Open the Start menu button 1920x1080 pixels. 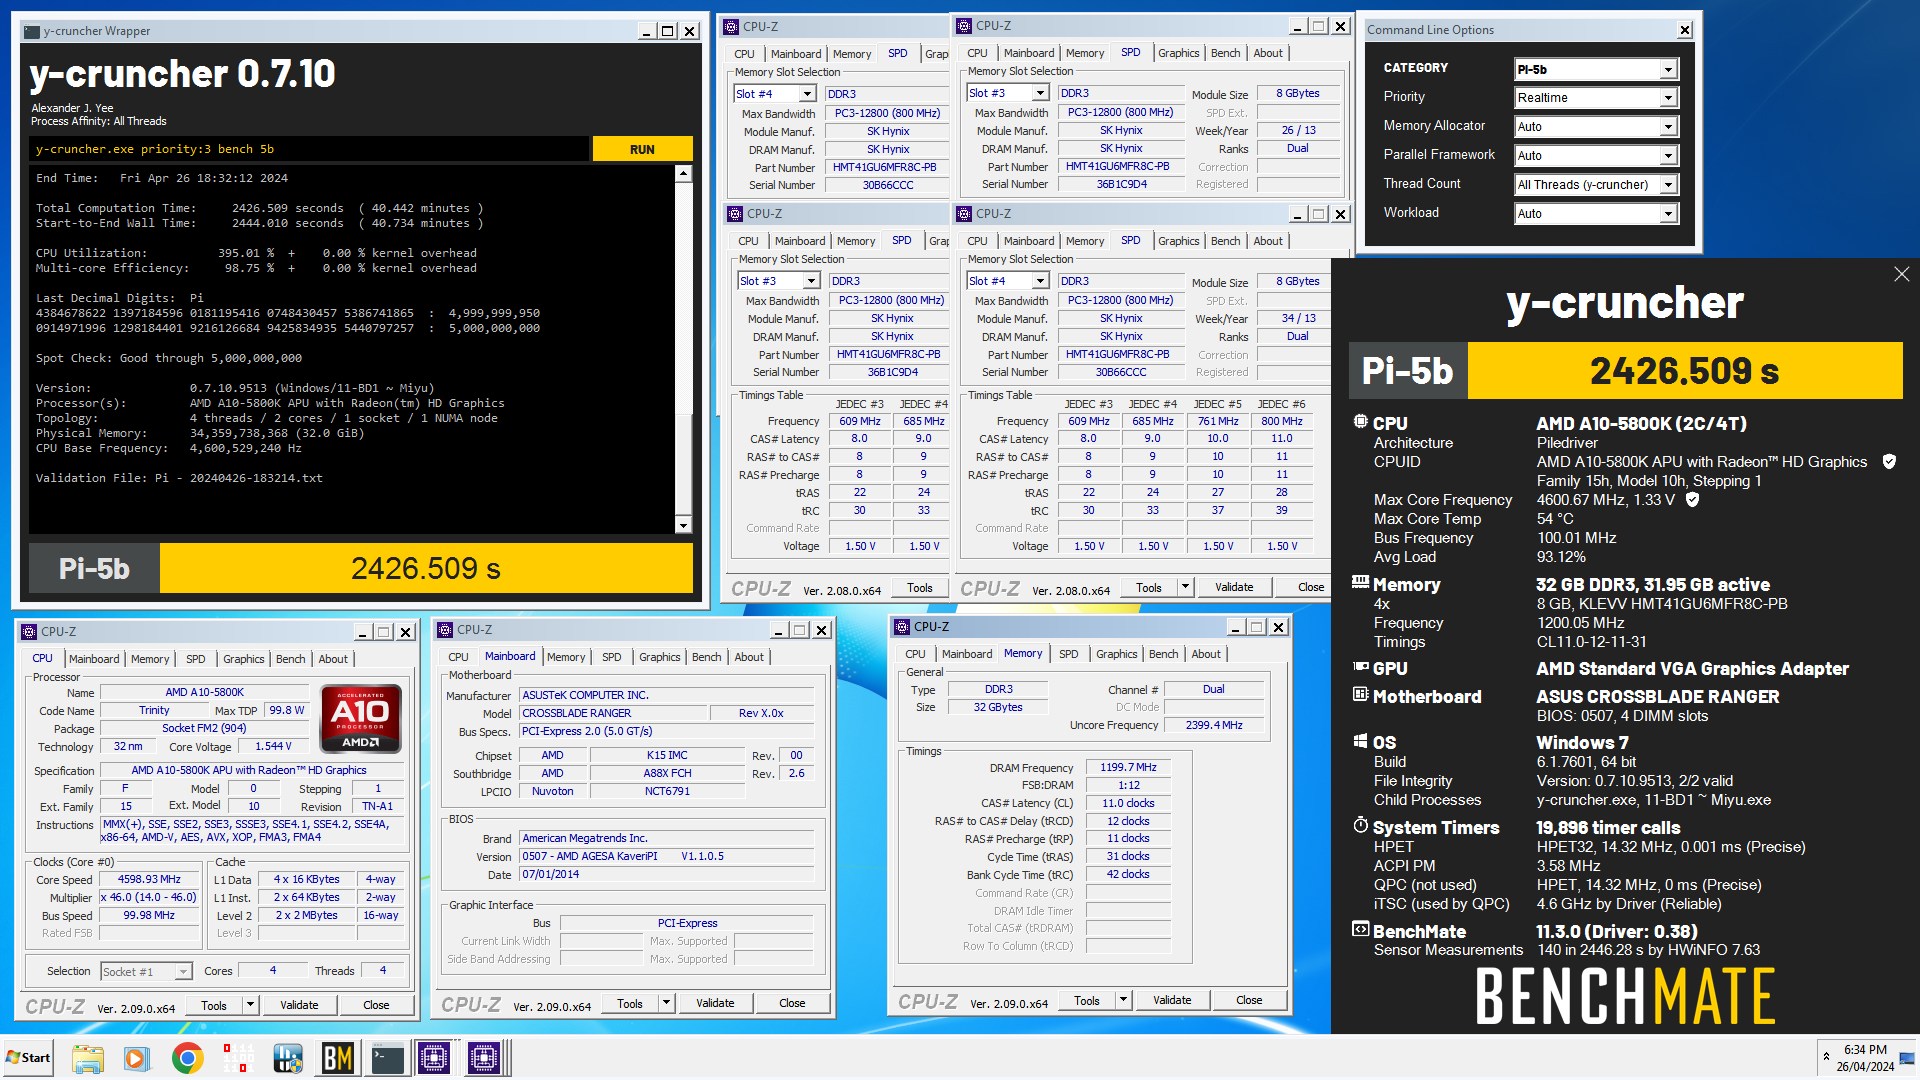[x=28, y=1057]
